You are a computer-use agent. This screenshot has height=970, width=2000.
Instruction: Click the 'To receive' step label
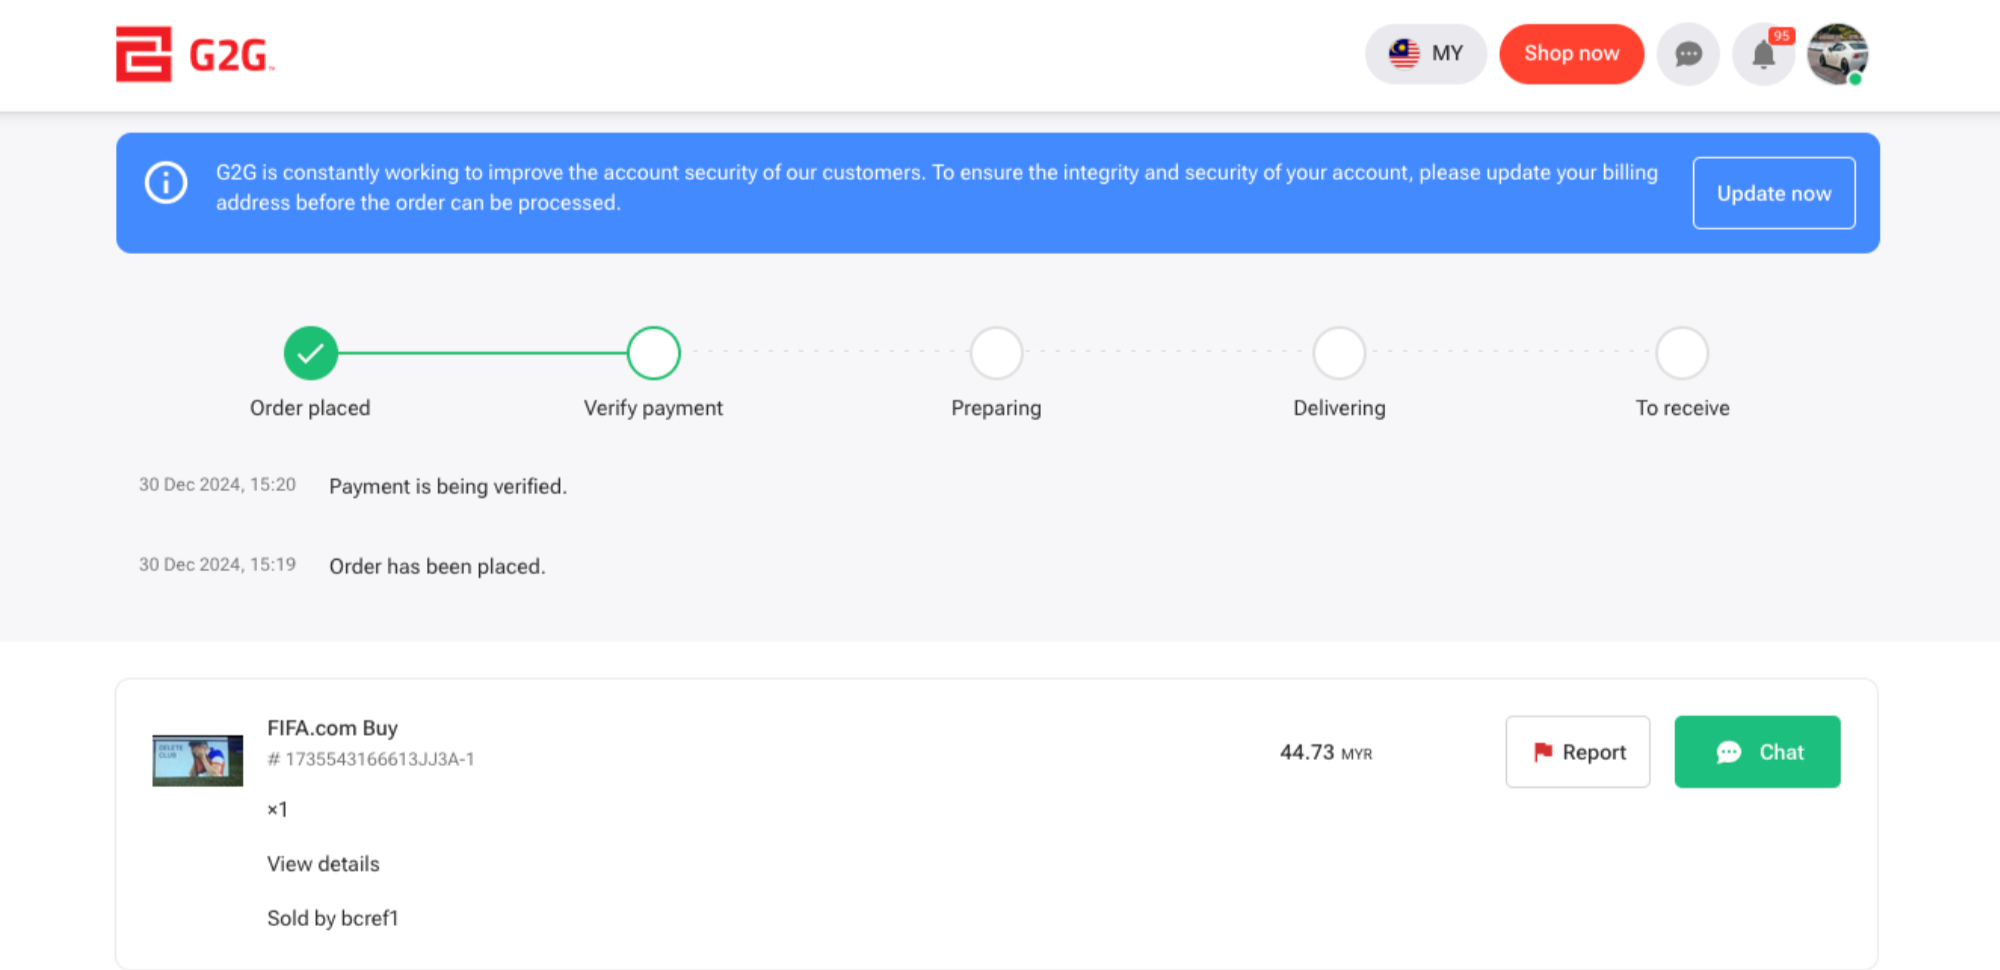[x=1682, y=408]
